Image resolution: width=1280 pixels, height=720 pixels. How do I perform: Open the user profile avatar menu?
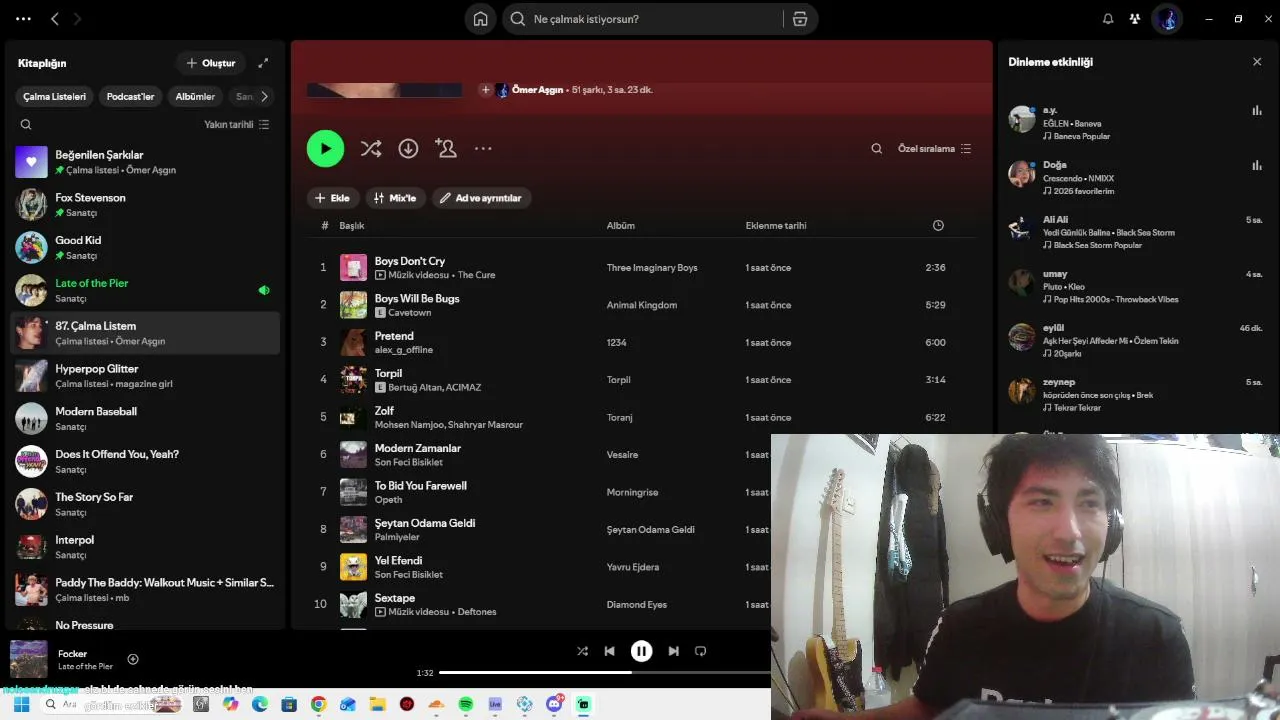pyautogui.click(x=1168, y=19)
